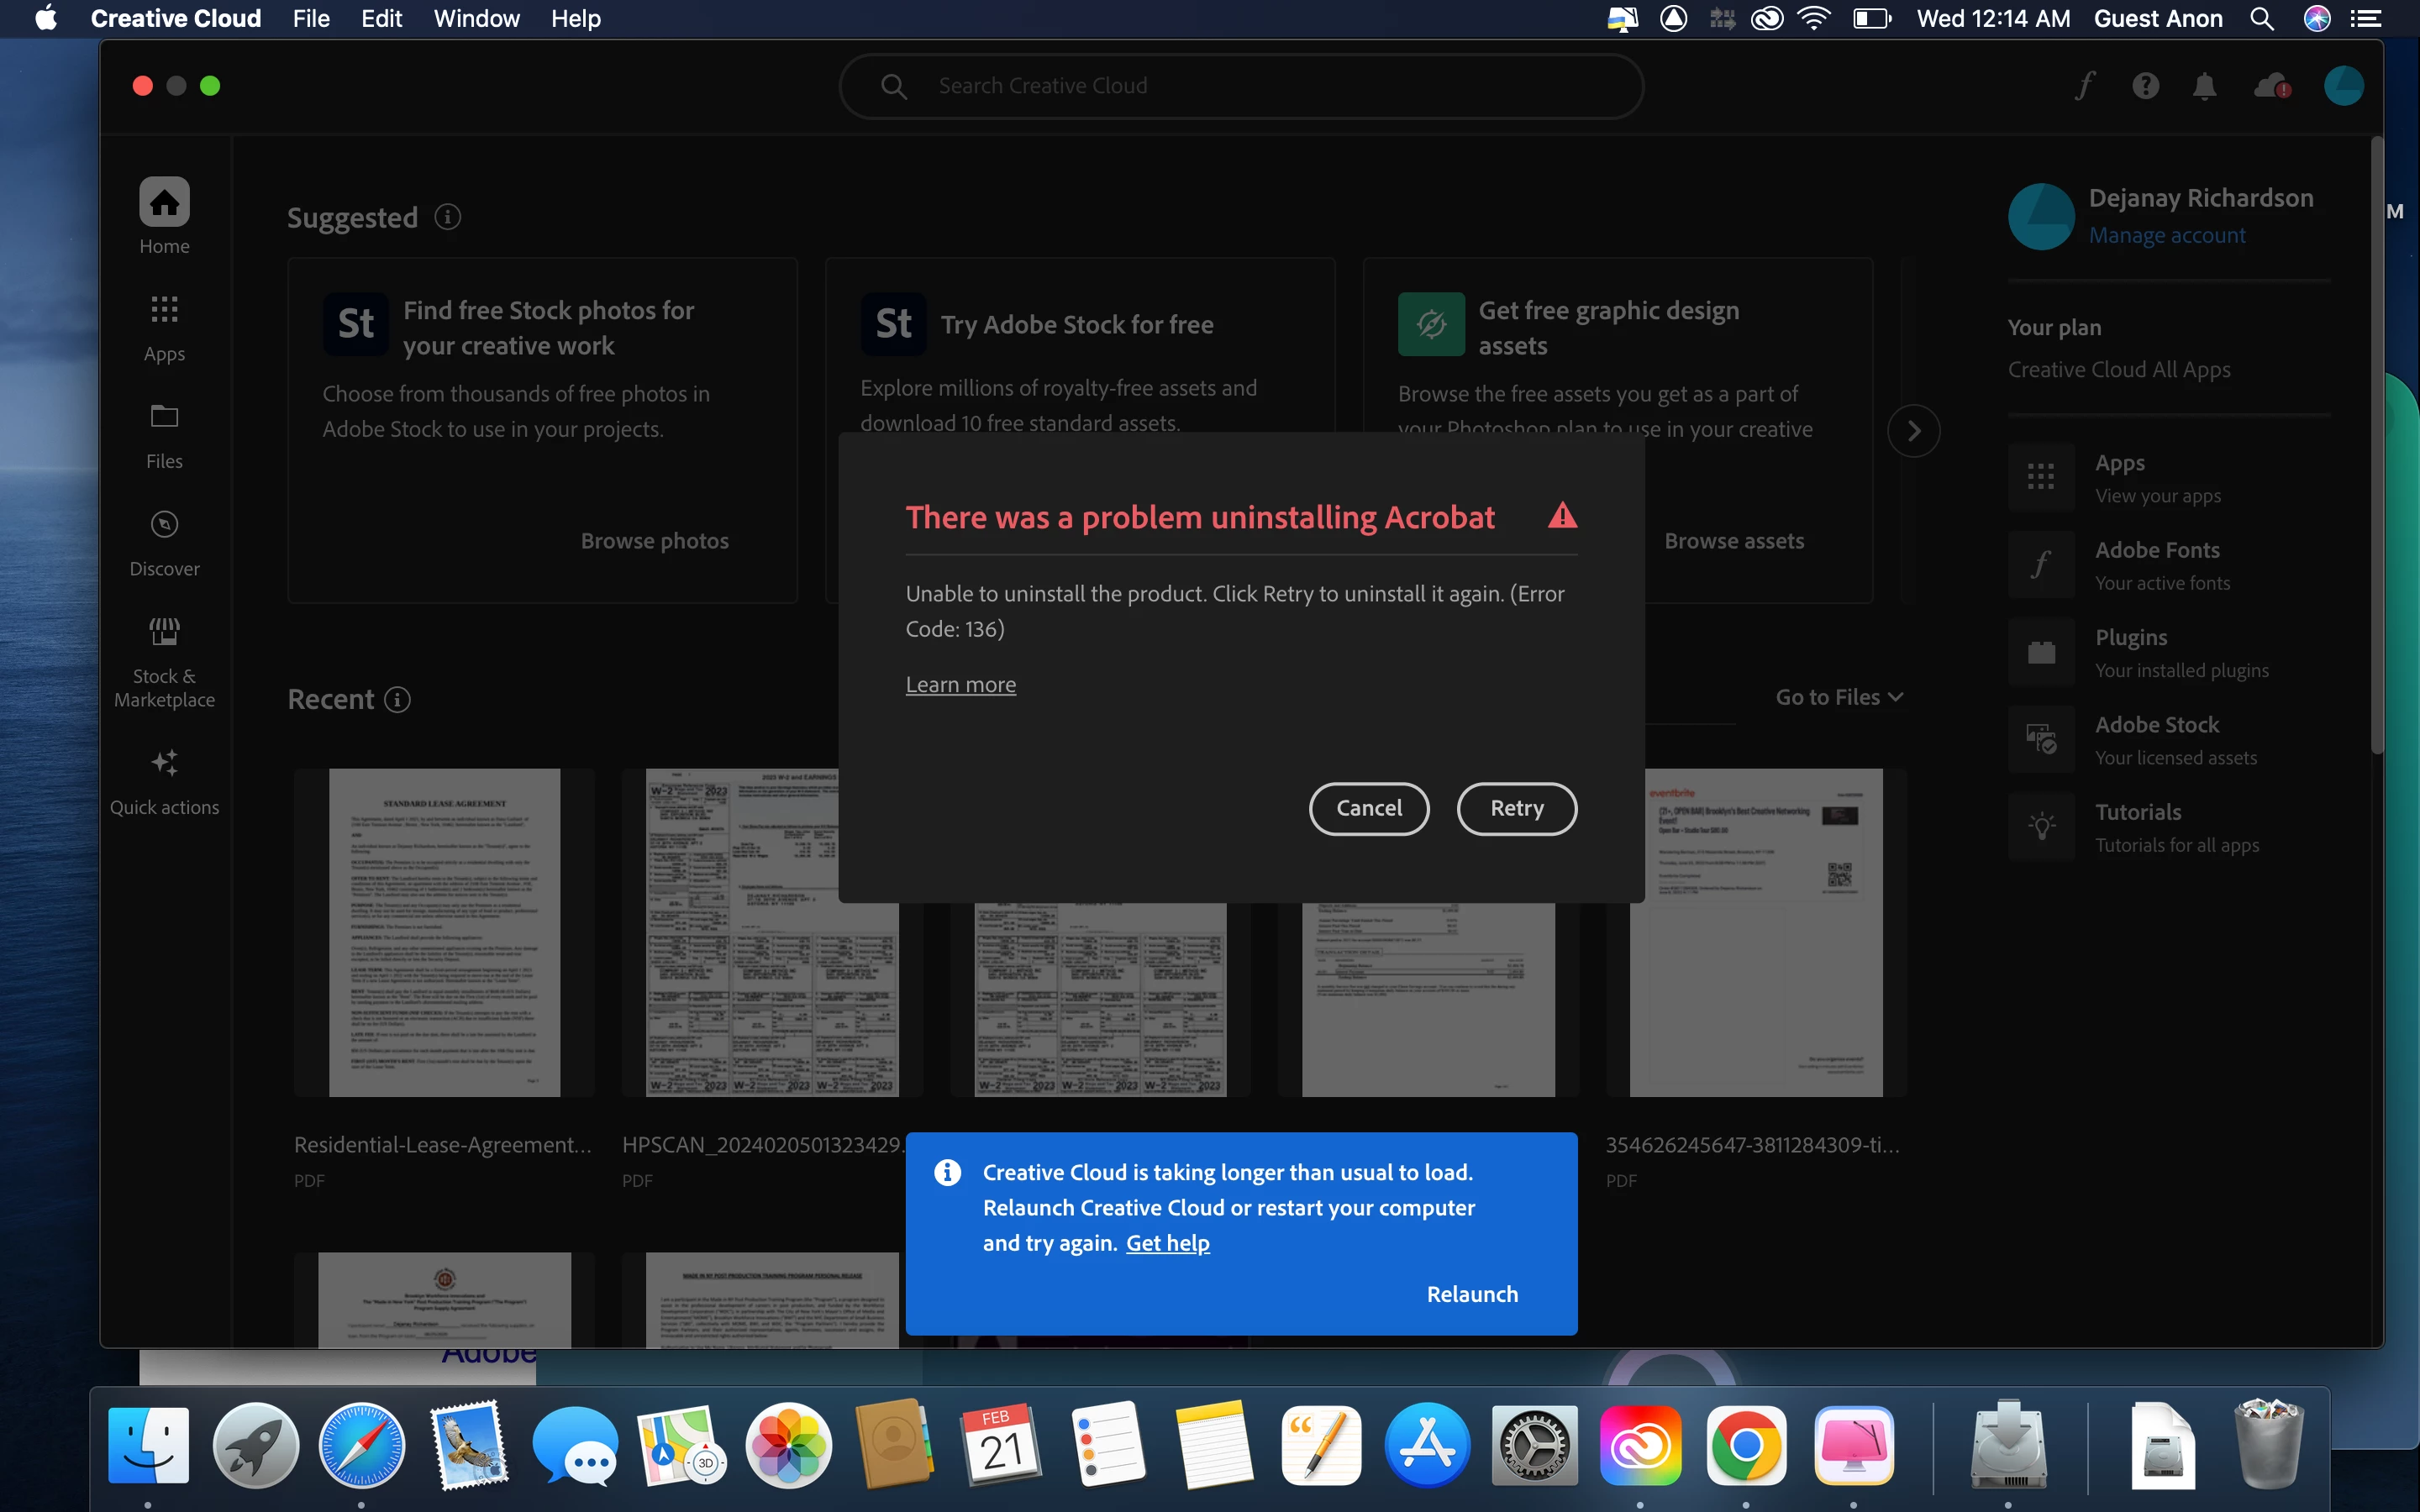Viewport: 2420px width, 1512px height.
Task: Open the File menu
Action: [x=311, y=19]
